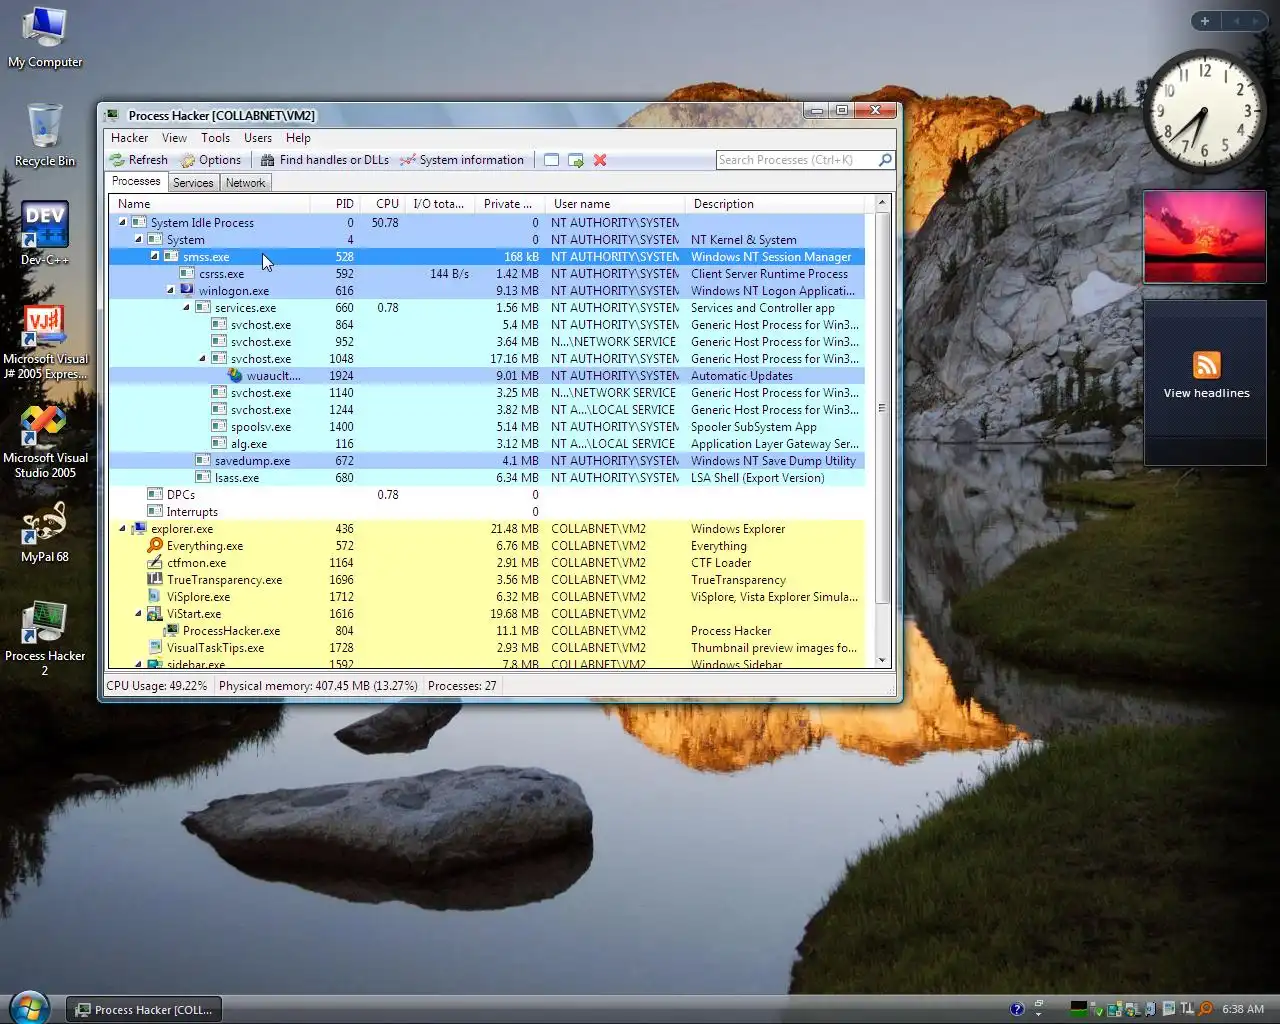Select the Recycle Bin desktop icon
The height and width of the screenshot is (1024, 1280).
click(x=44, y=135)
